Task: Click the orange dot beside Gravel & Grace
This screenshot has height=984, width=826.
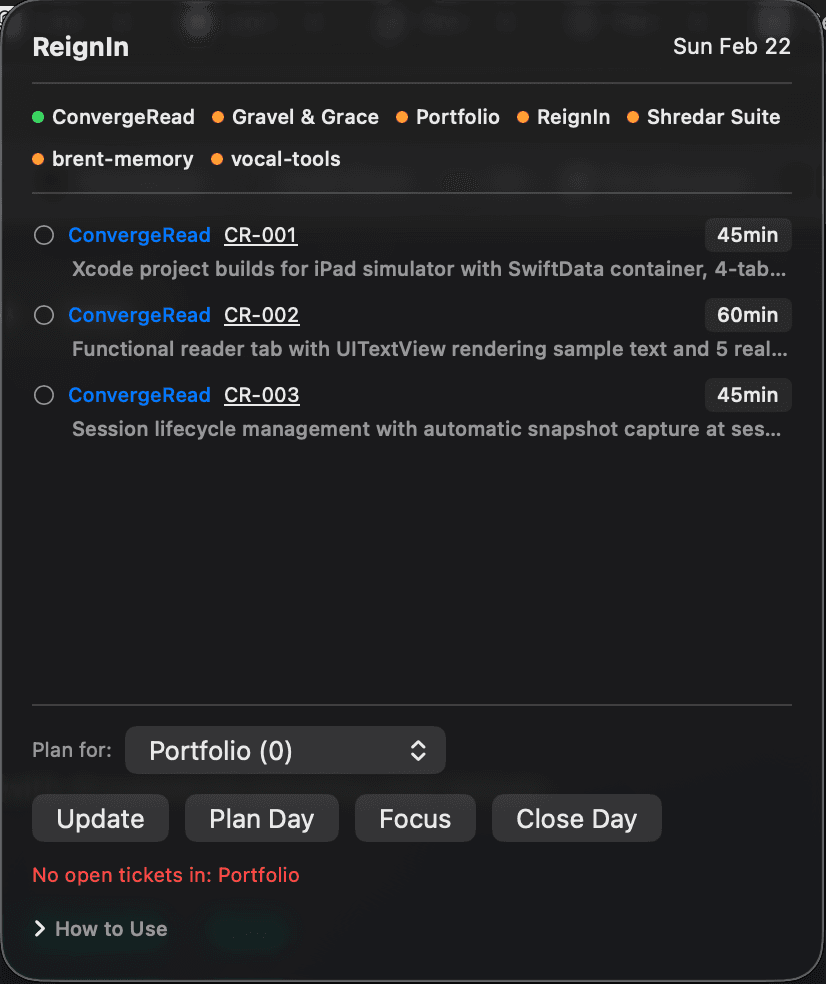Action: coord(217,117)
